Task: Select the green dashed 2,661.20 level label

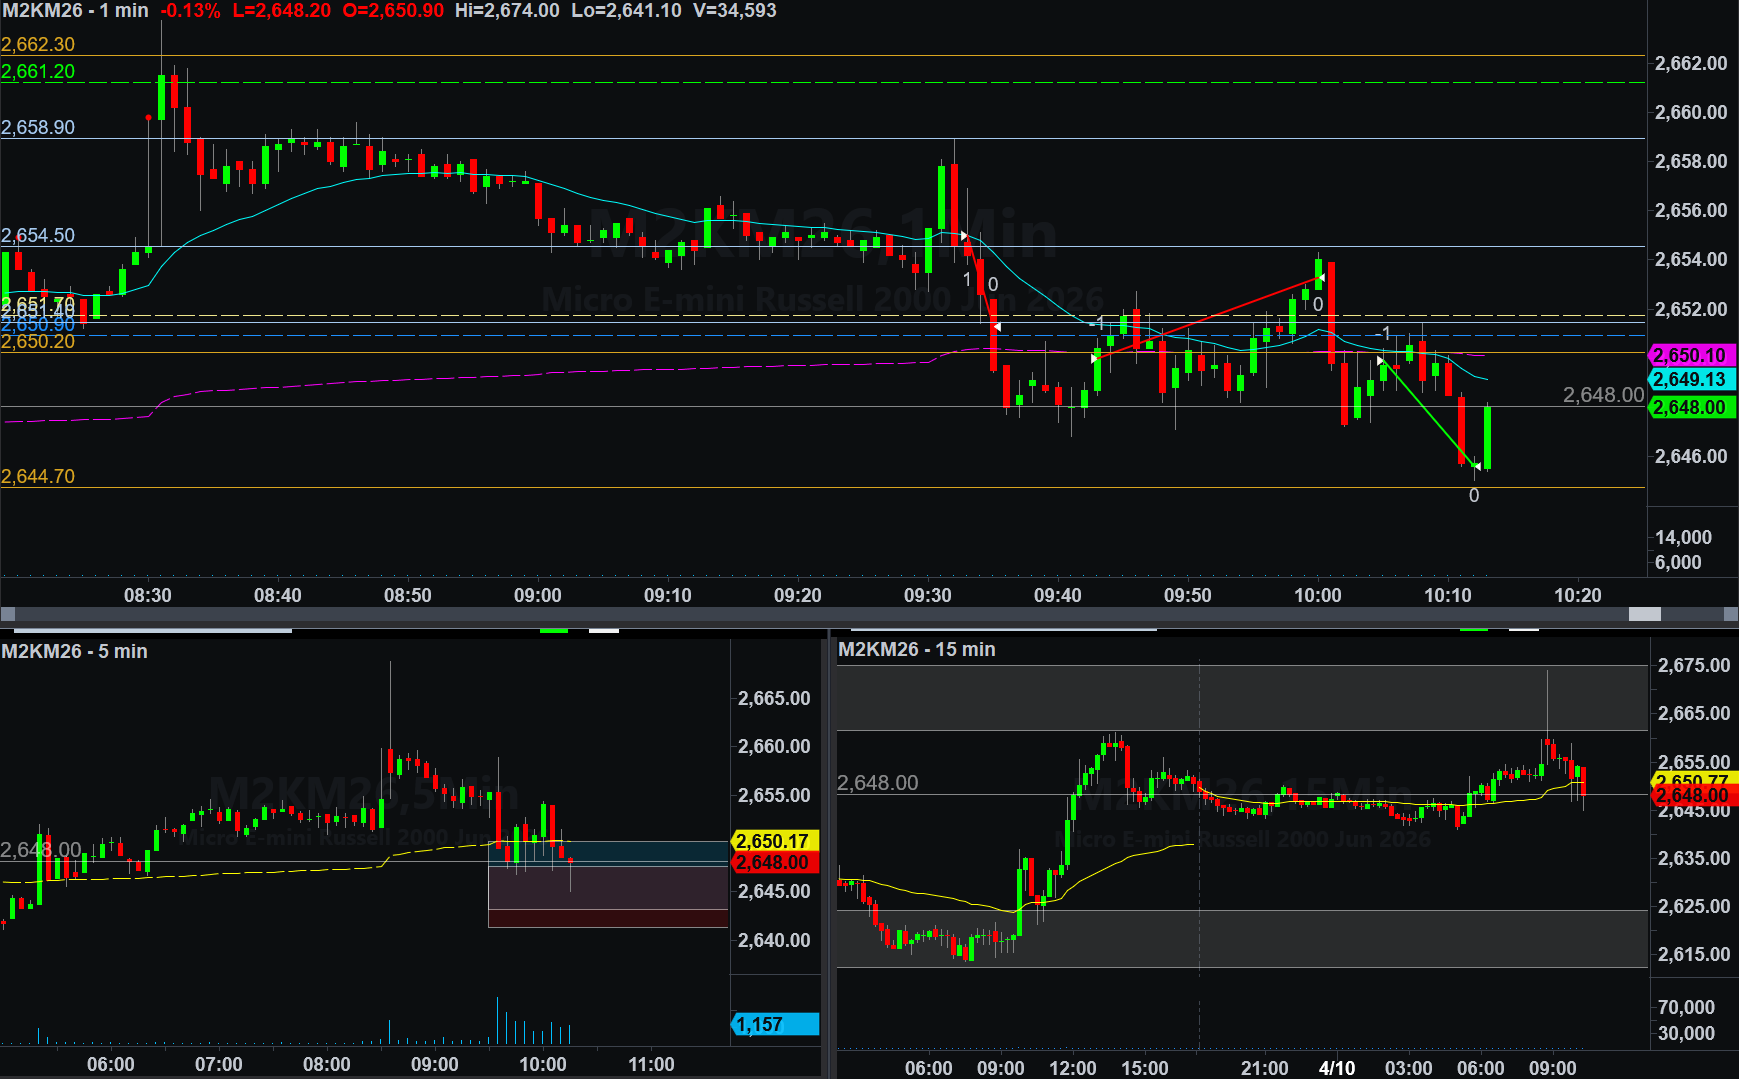Action: pyautogui.click(x=38, y=71)
